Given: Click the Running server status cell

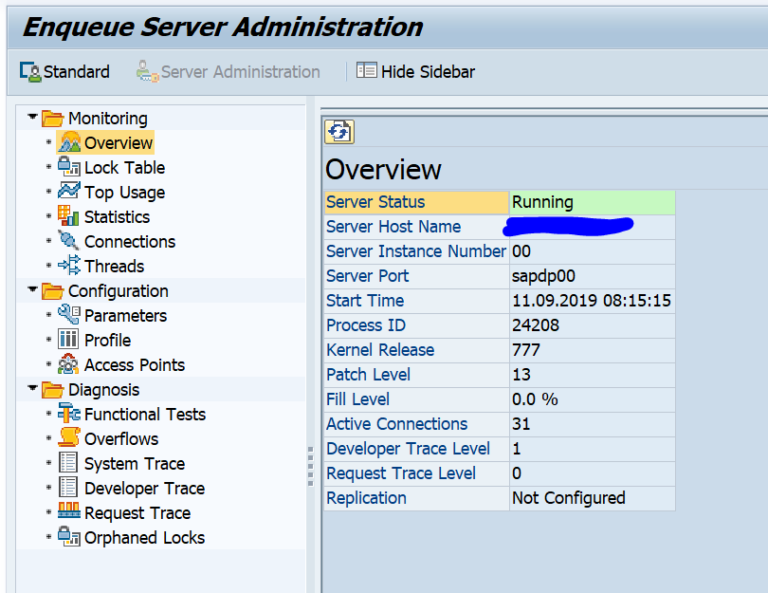Looking at the screenshot, I should click(591, 202).
